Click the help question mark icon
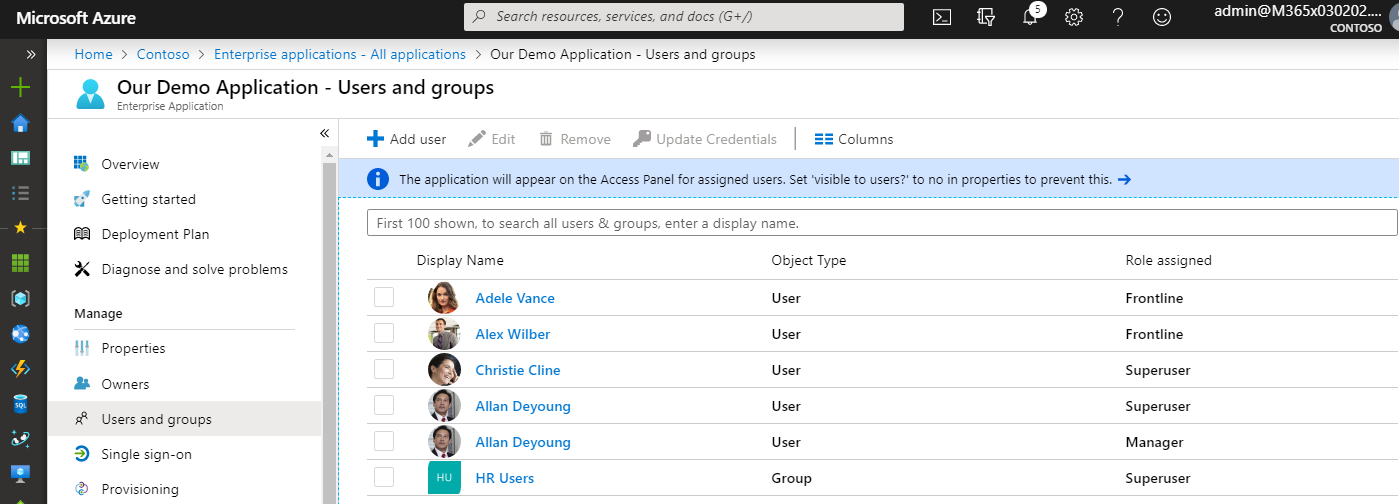 (x=1118, y=17)
